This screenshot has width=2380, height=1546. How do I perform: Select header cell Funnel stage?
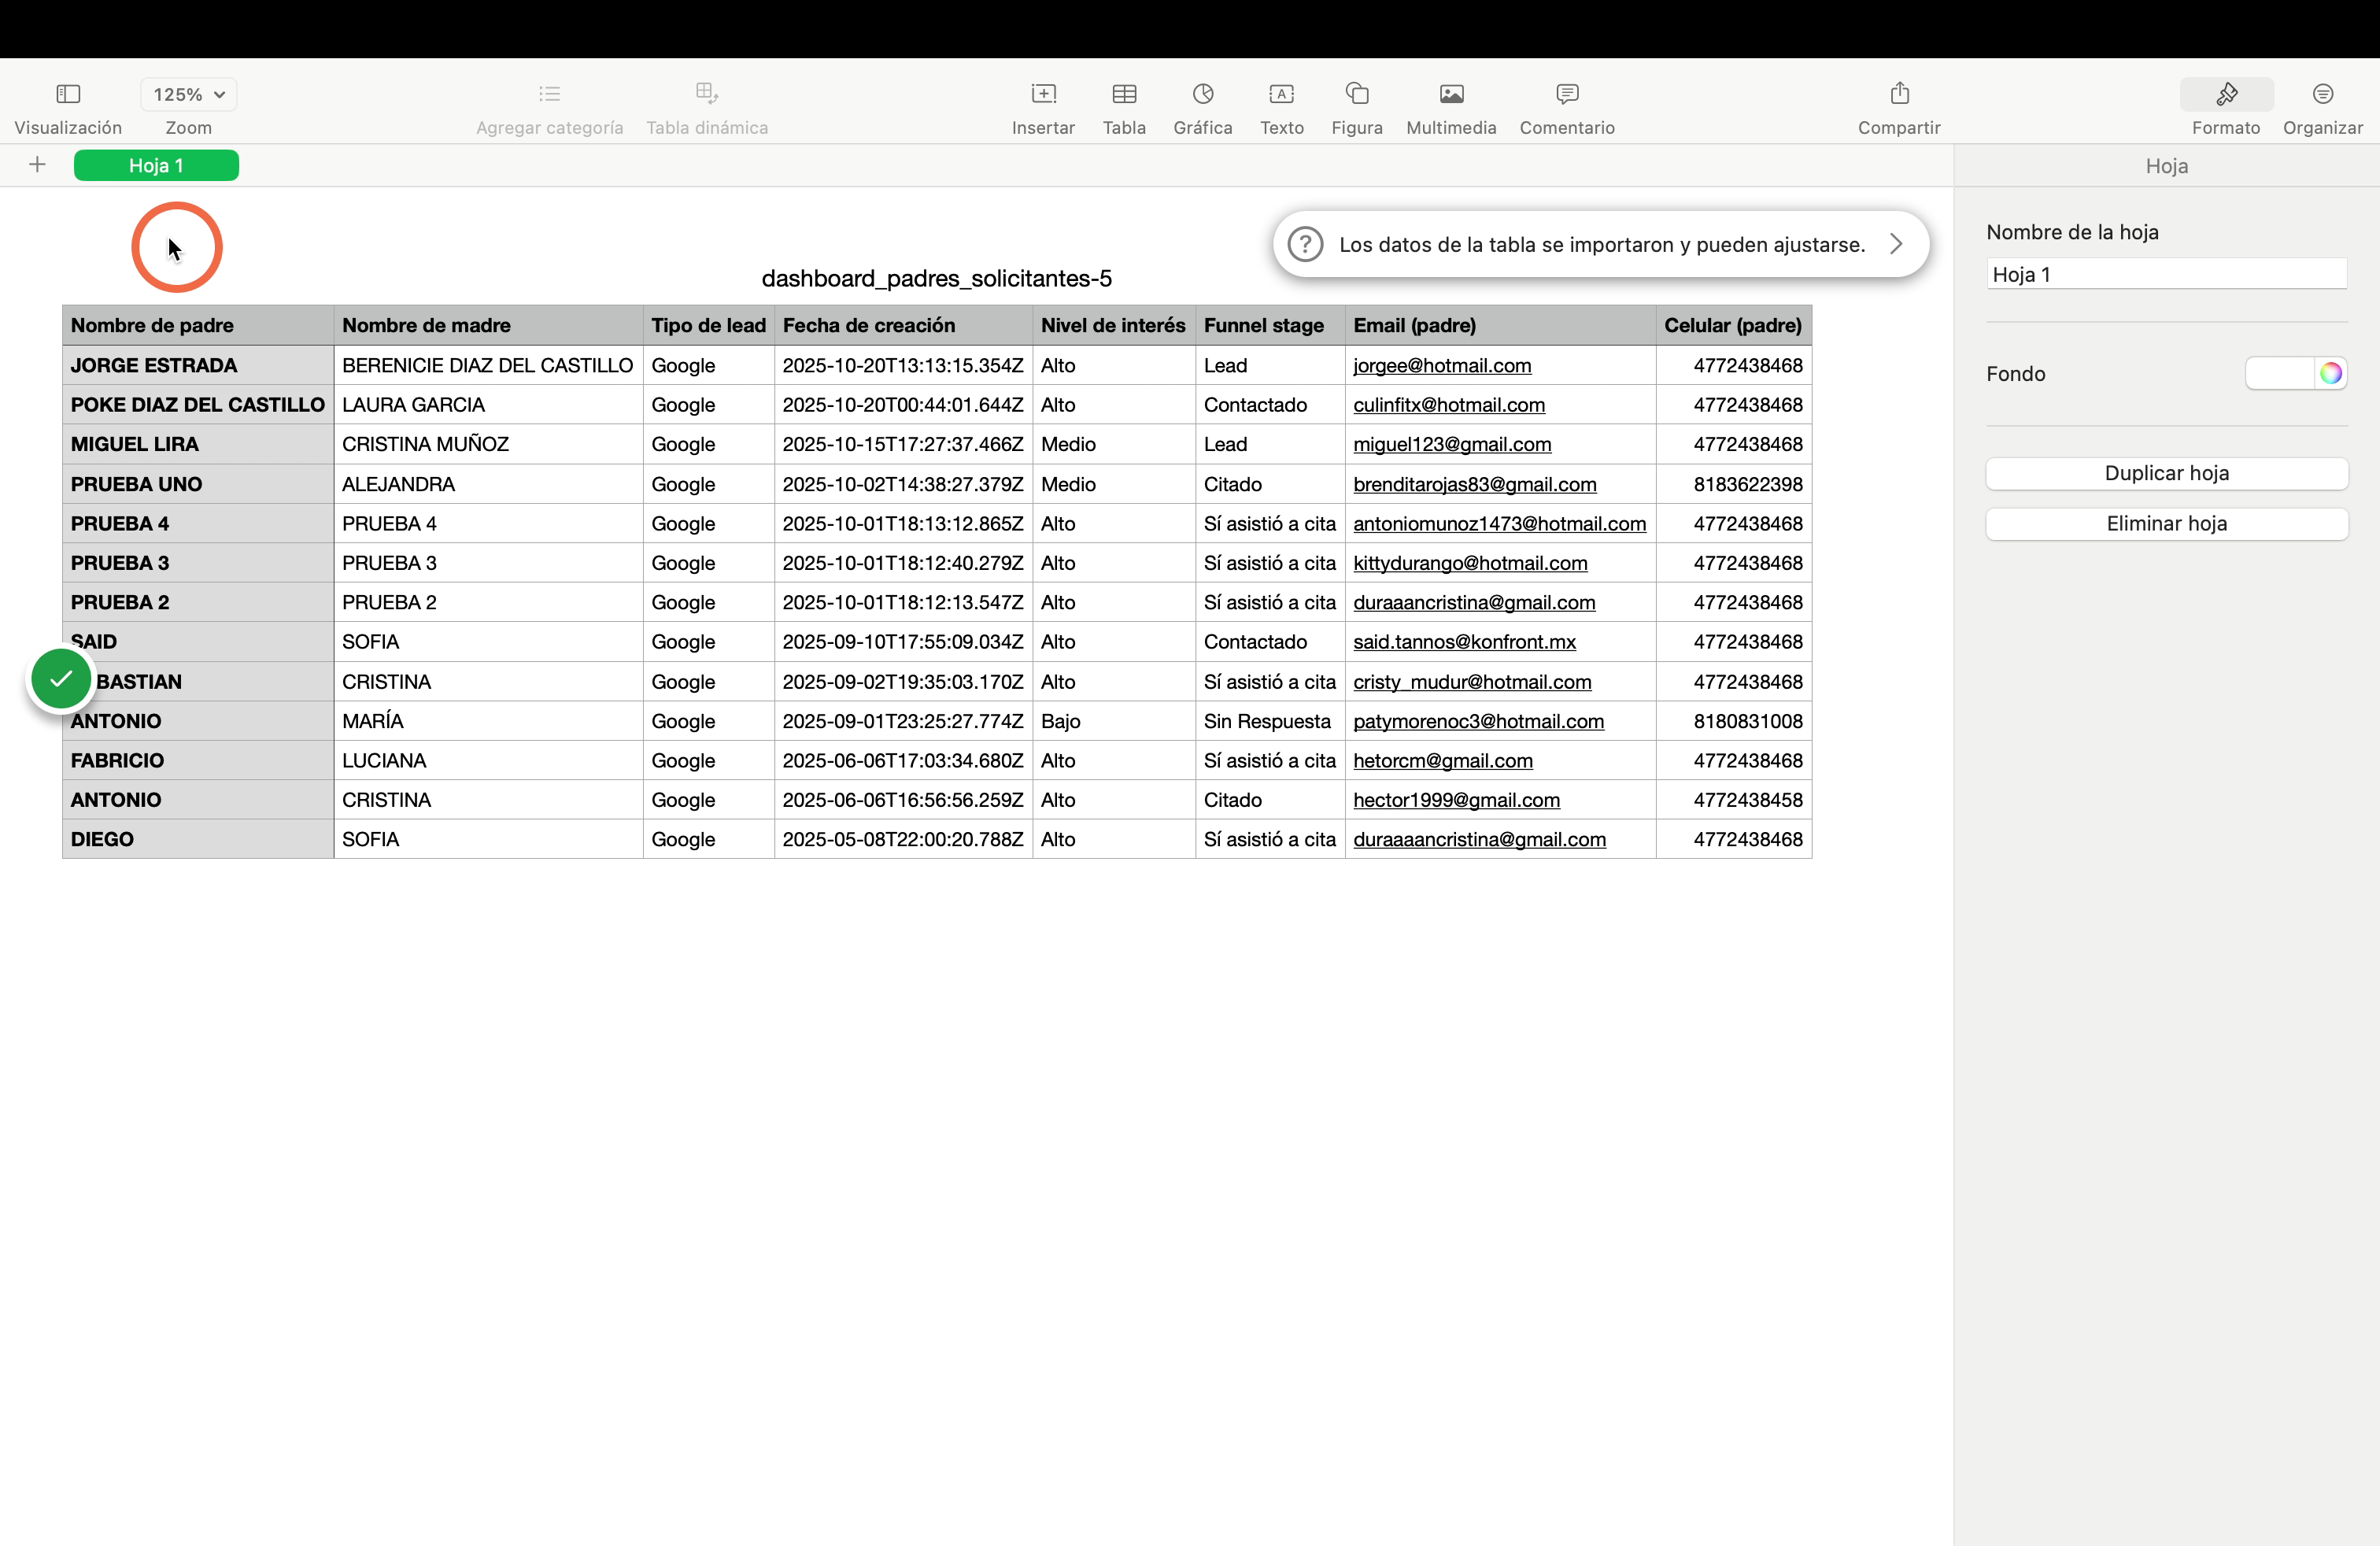pyautogui.click(x=1270, y=325)
